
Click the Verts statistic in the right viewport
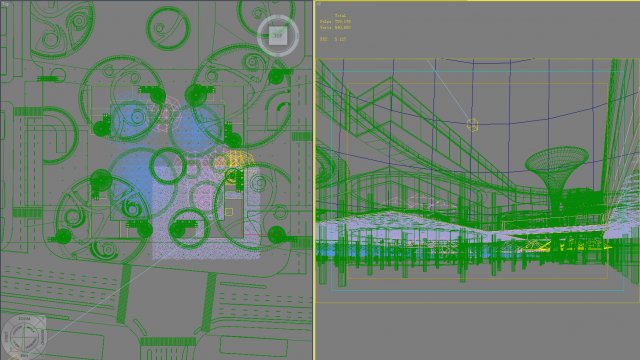pyautogui.click(x=335, y=27)
